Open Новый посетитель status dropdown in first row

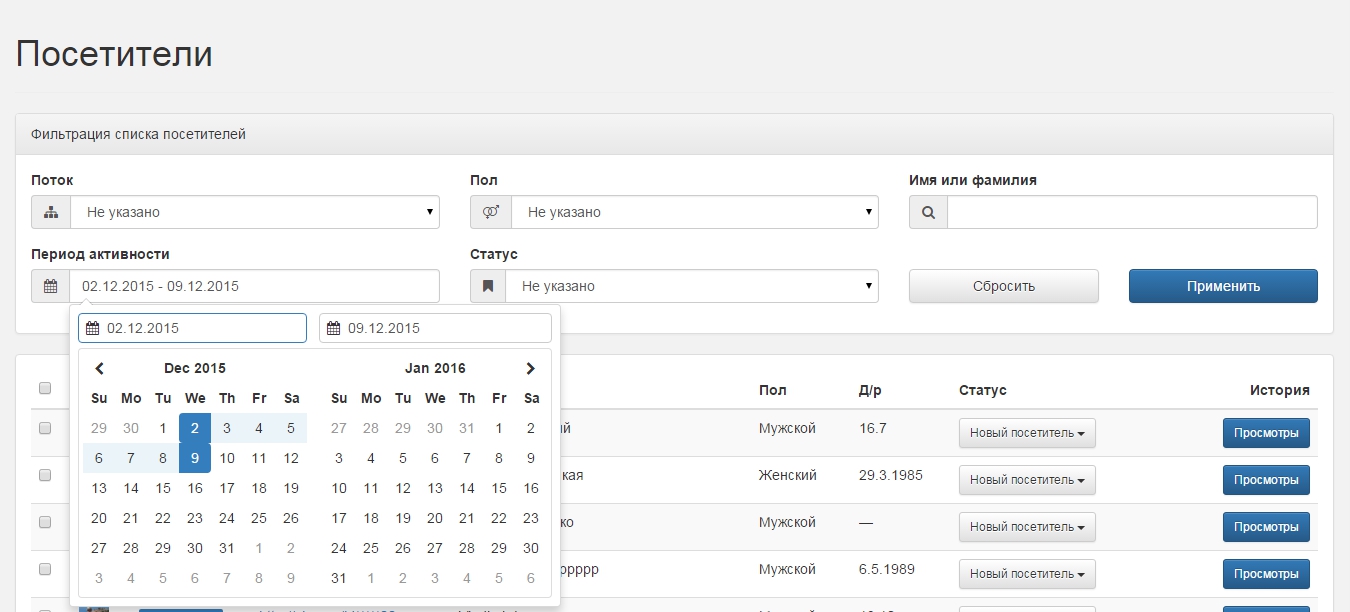point(1027,433)
